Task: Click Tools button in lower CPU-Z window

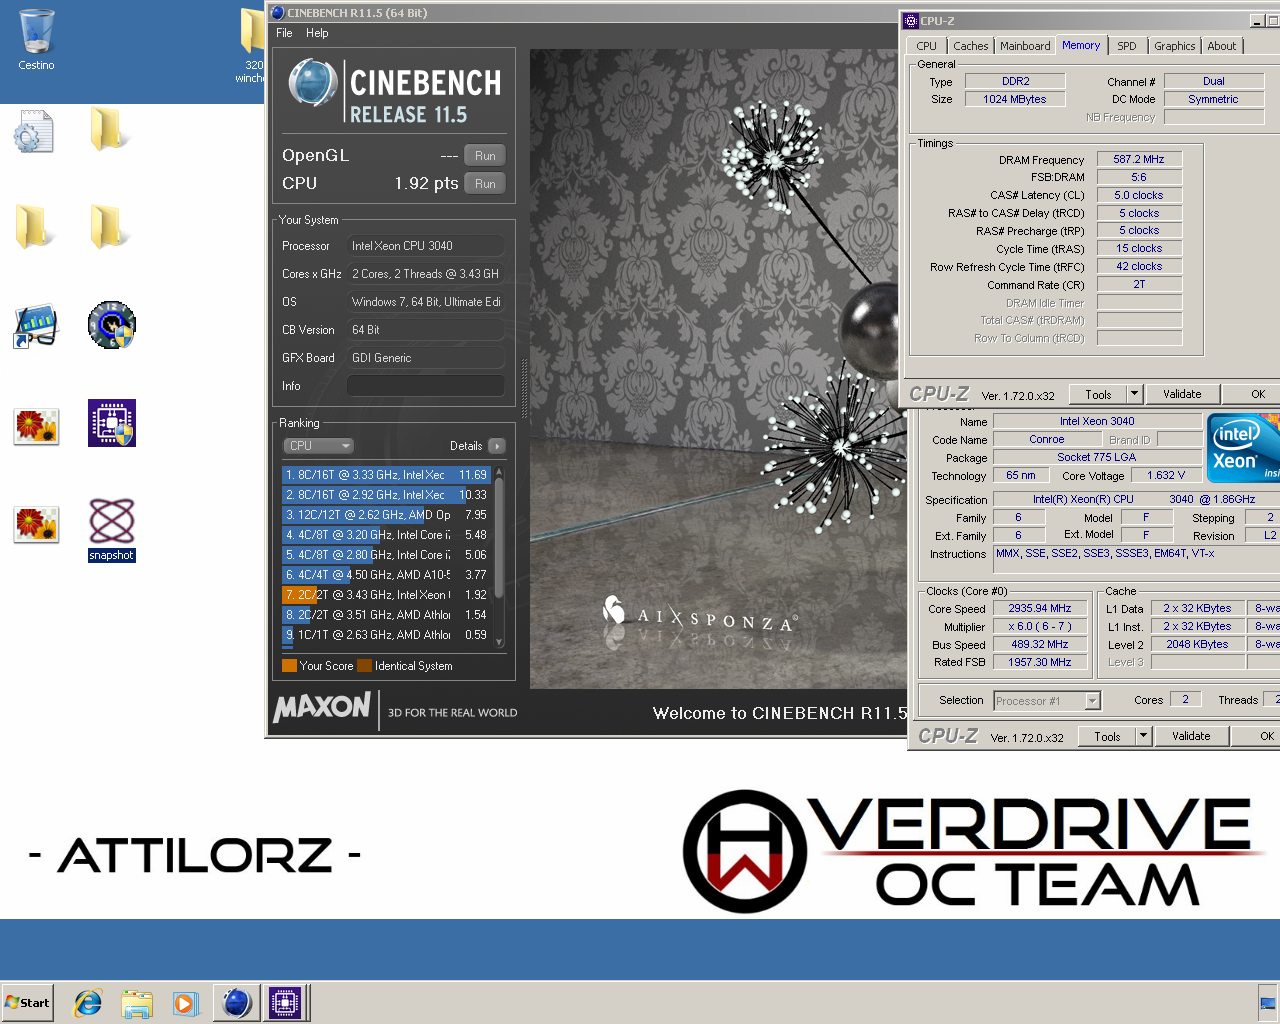Action: click(x=1107, y=737)
